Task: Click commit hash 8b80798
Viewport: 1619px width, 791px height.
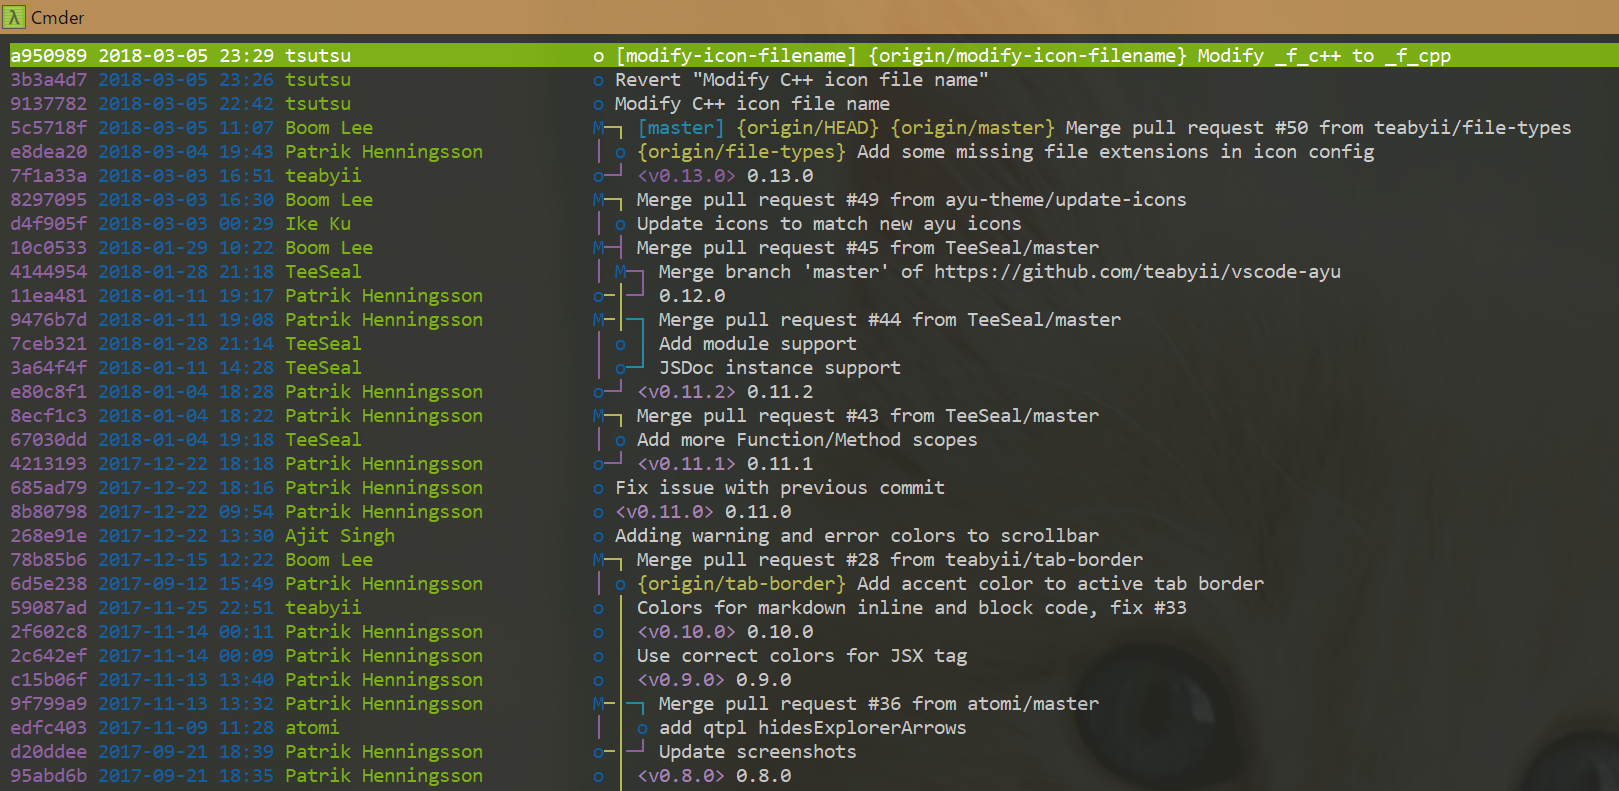Action: click(x=48, y=512)
